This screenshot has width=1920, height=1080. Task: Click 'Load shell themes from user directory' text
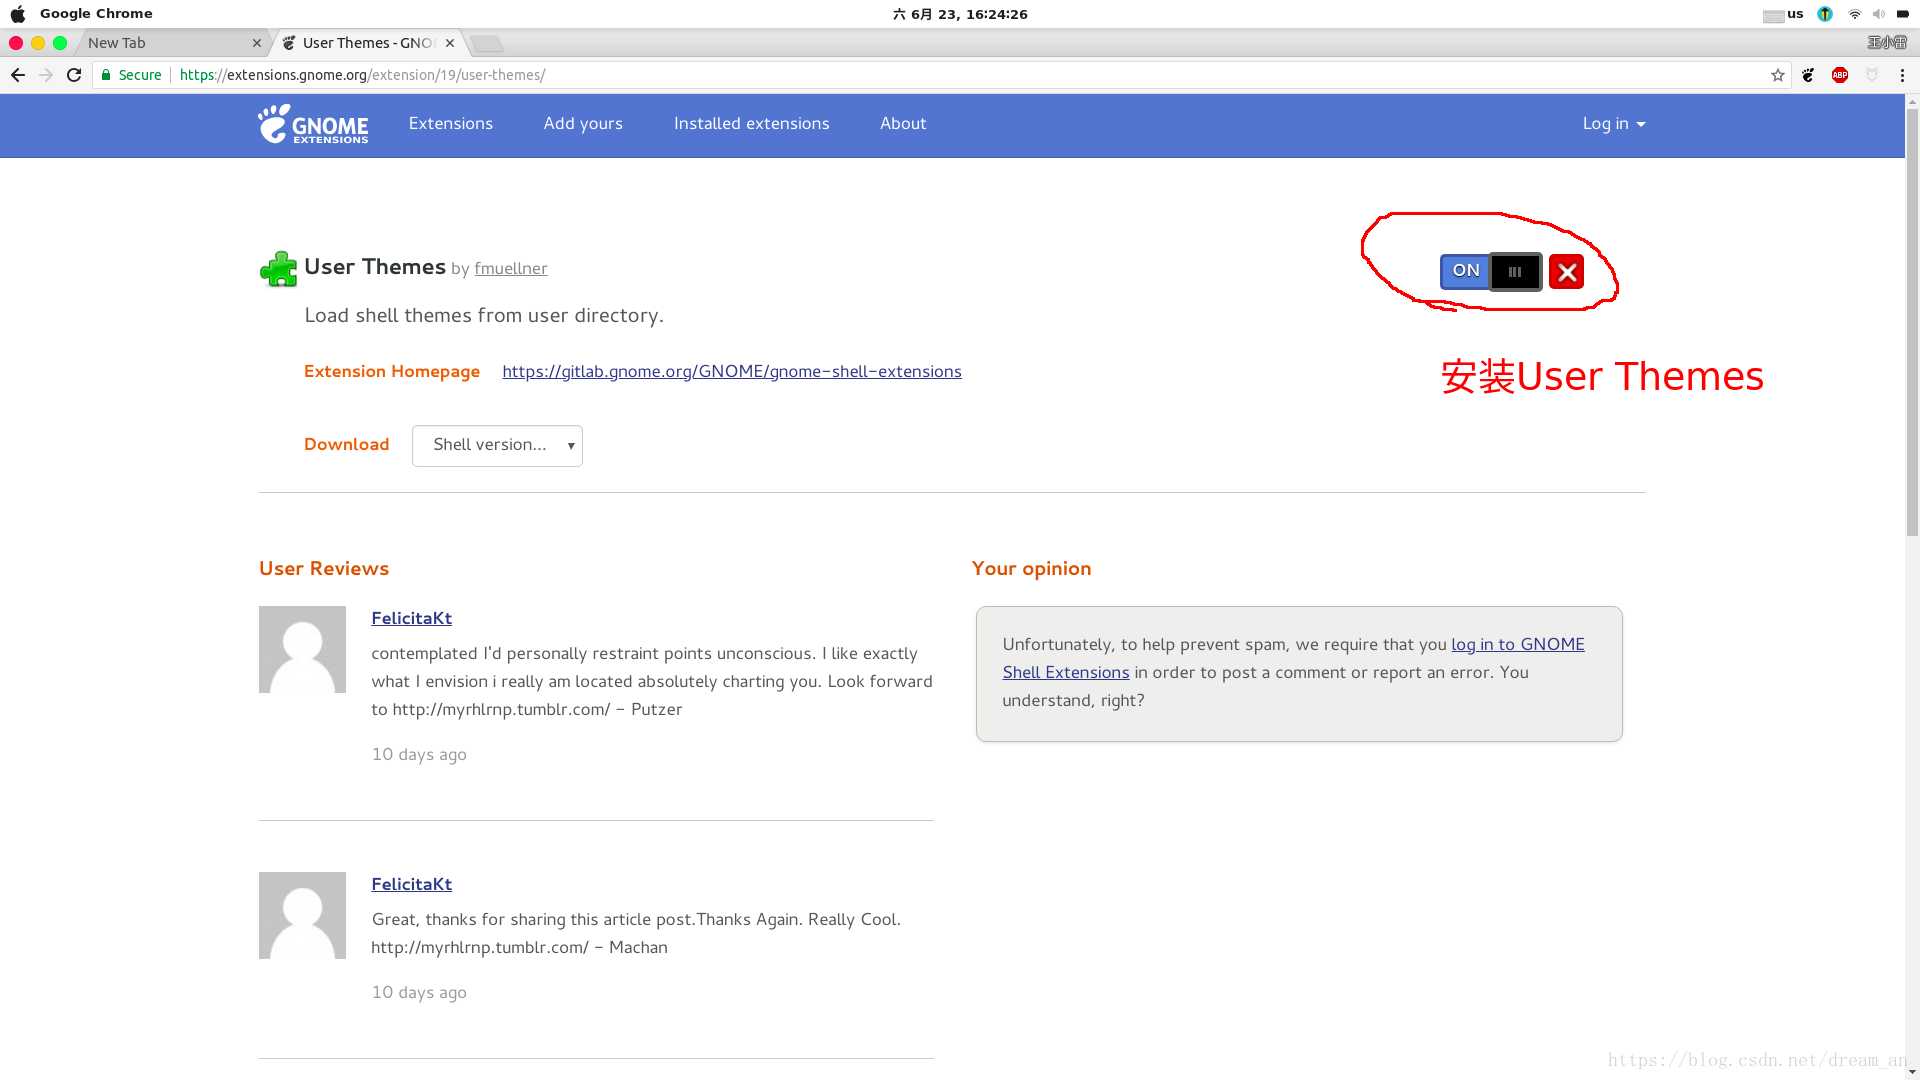click(x=484, y=316)
